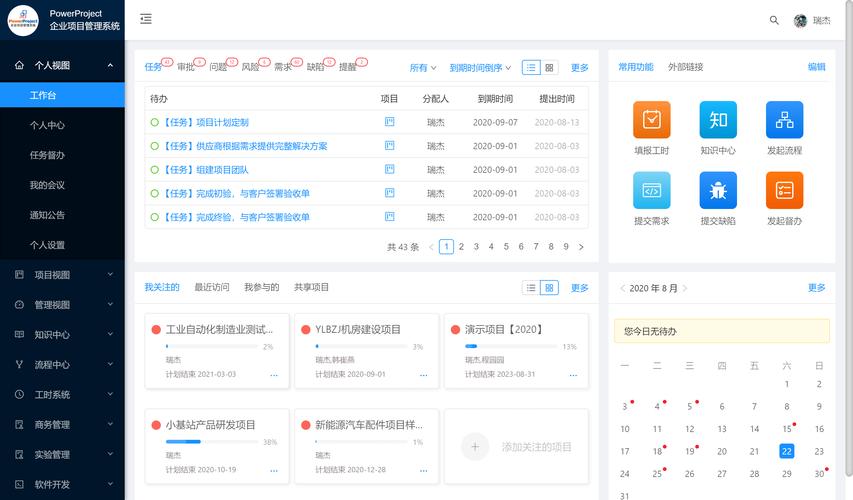This screenshot has width=853, height=500.
Task: Switch to the 问题 tab
Action: (218, 67)
